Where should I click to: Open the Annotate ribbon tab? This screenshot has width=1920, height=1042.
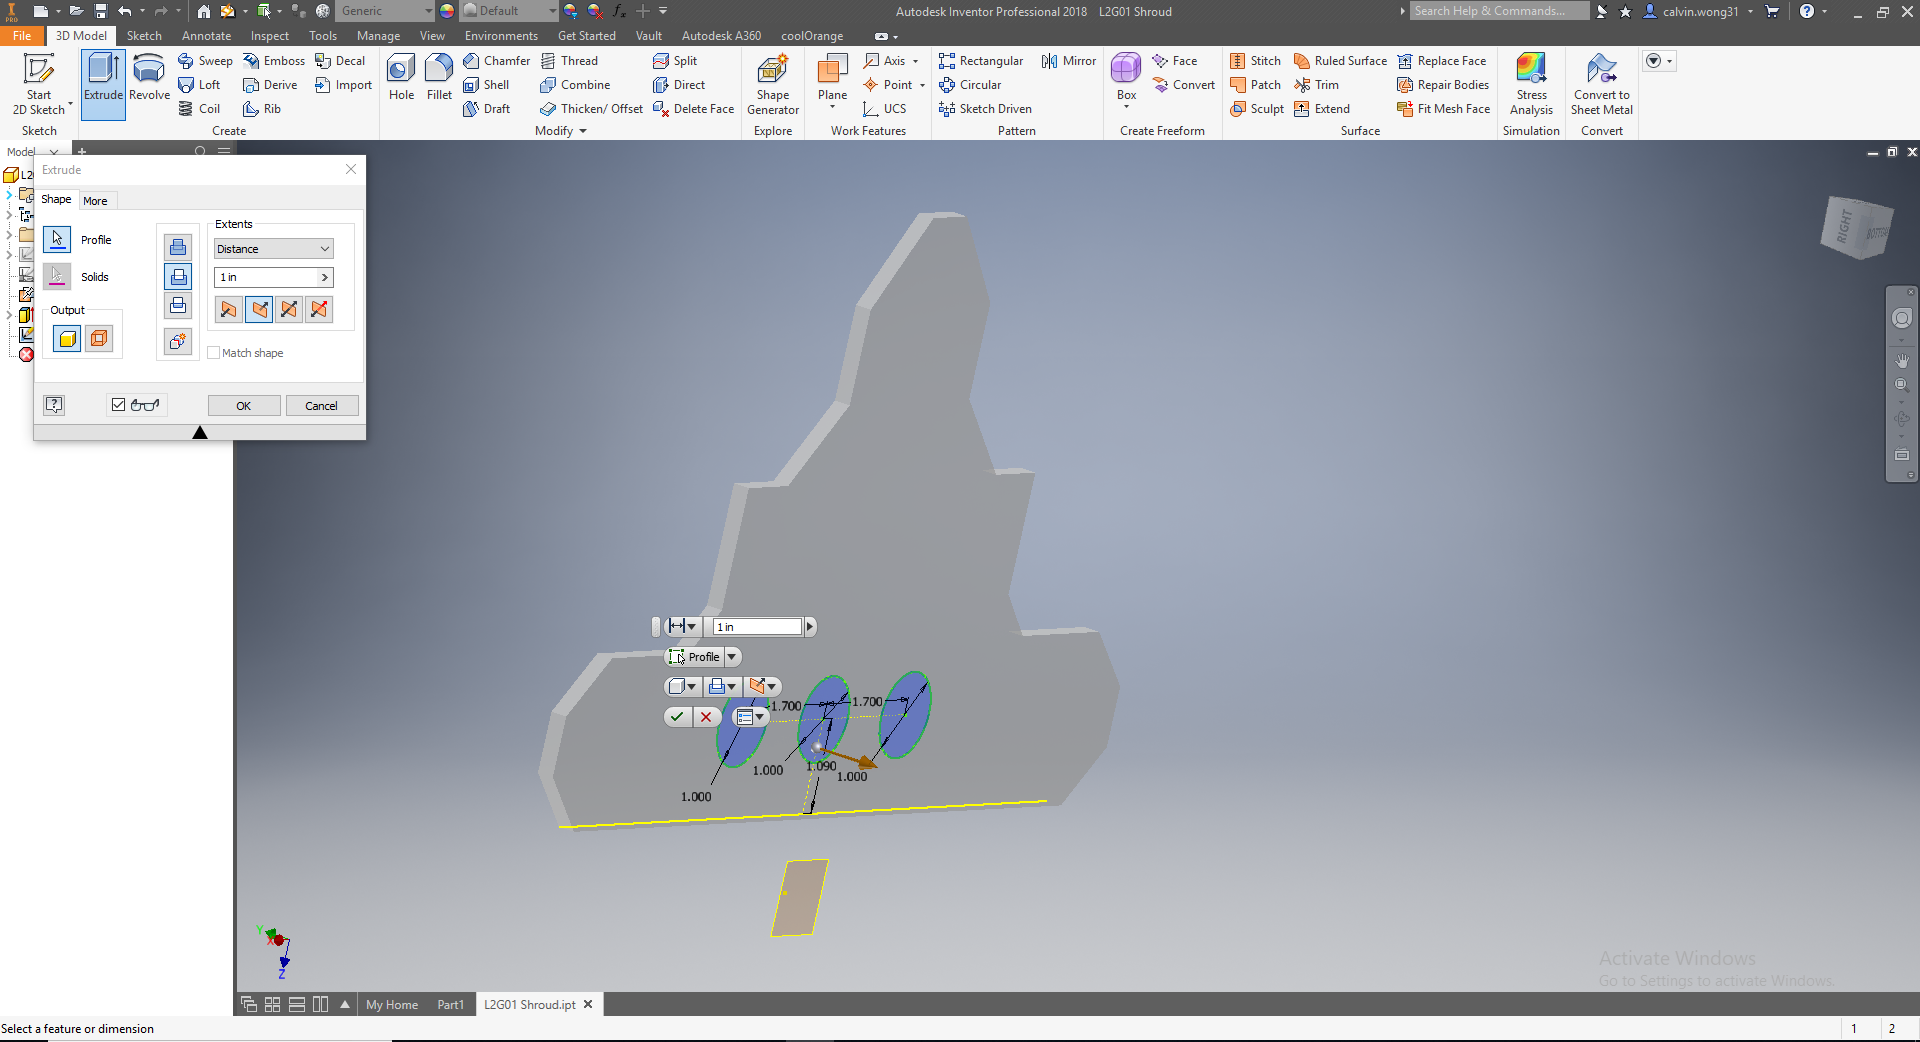tap(206, 35)
